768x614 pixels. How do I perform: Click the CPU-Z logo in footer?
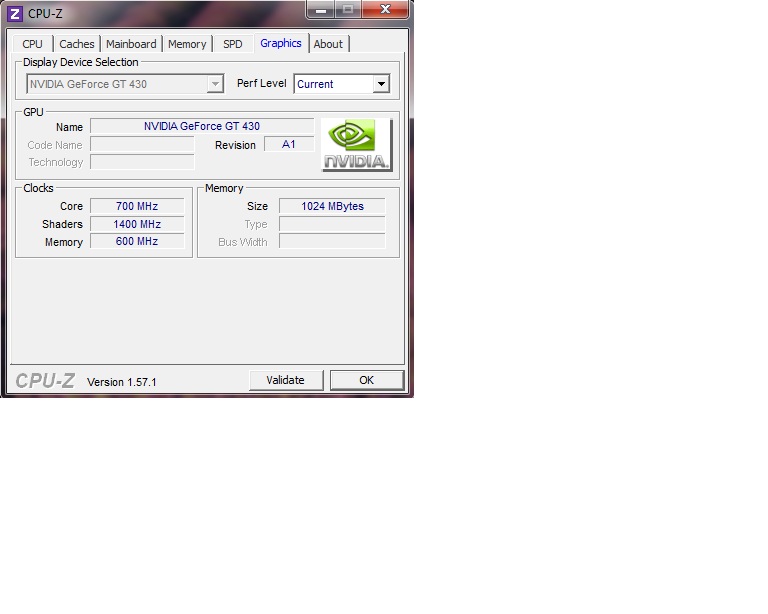45,380
